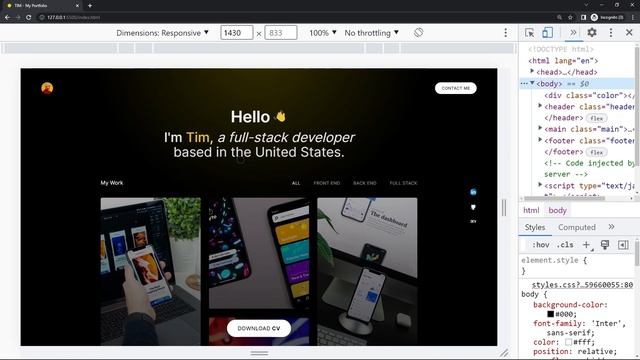Open the side panel icon in the browser toolbar
Image resolution: width=640 pixels, height=360 pixels.
[x=583, y=18]
